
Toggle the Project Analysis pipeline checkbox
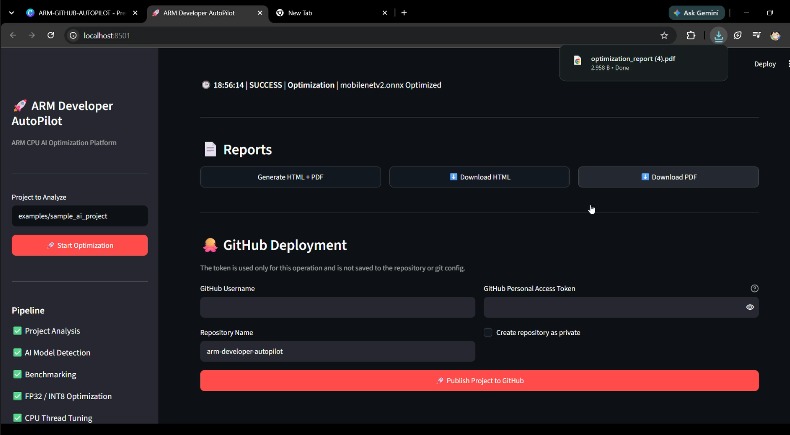point(17,331)
